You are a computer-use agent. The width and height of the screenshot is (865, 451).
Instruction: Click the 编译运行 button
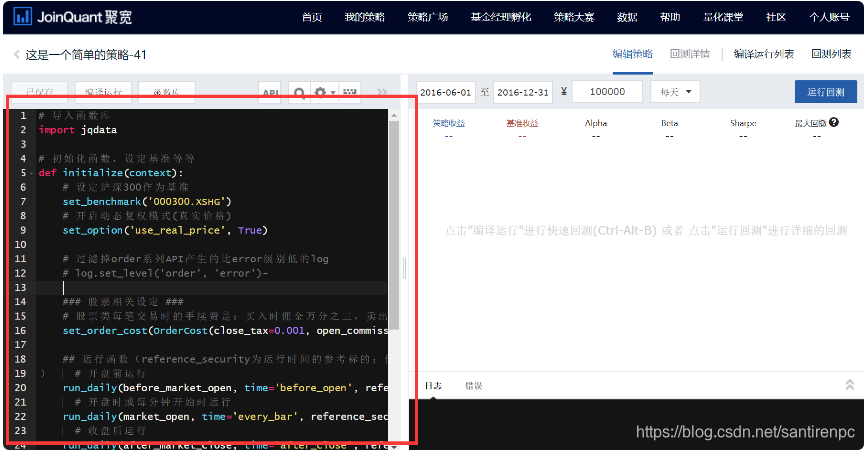point(103,92)
